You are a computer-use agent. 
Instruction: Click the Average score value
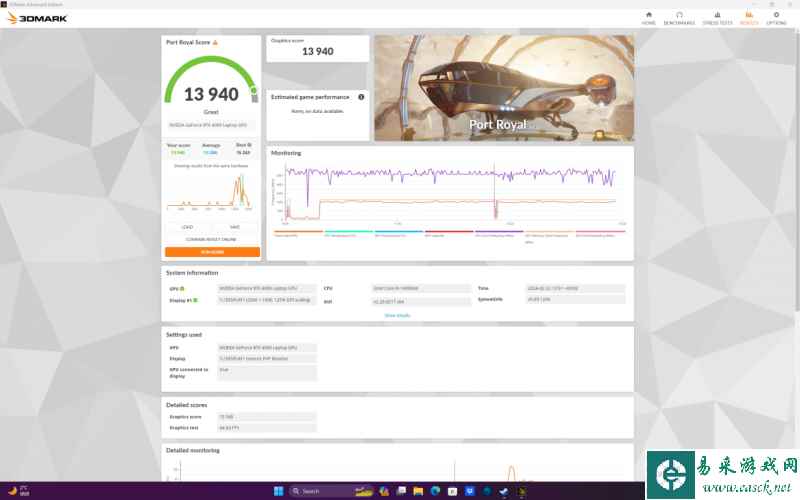pyautogui.click(x=210, y=153)
